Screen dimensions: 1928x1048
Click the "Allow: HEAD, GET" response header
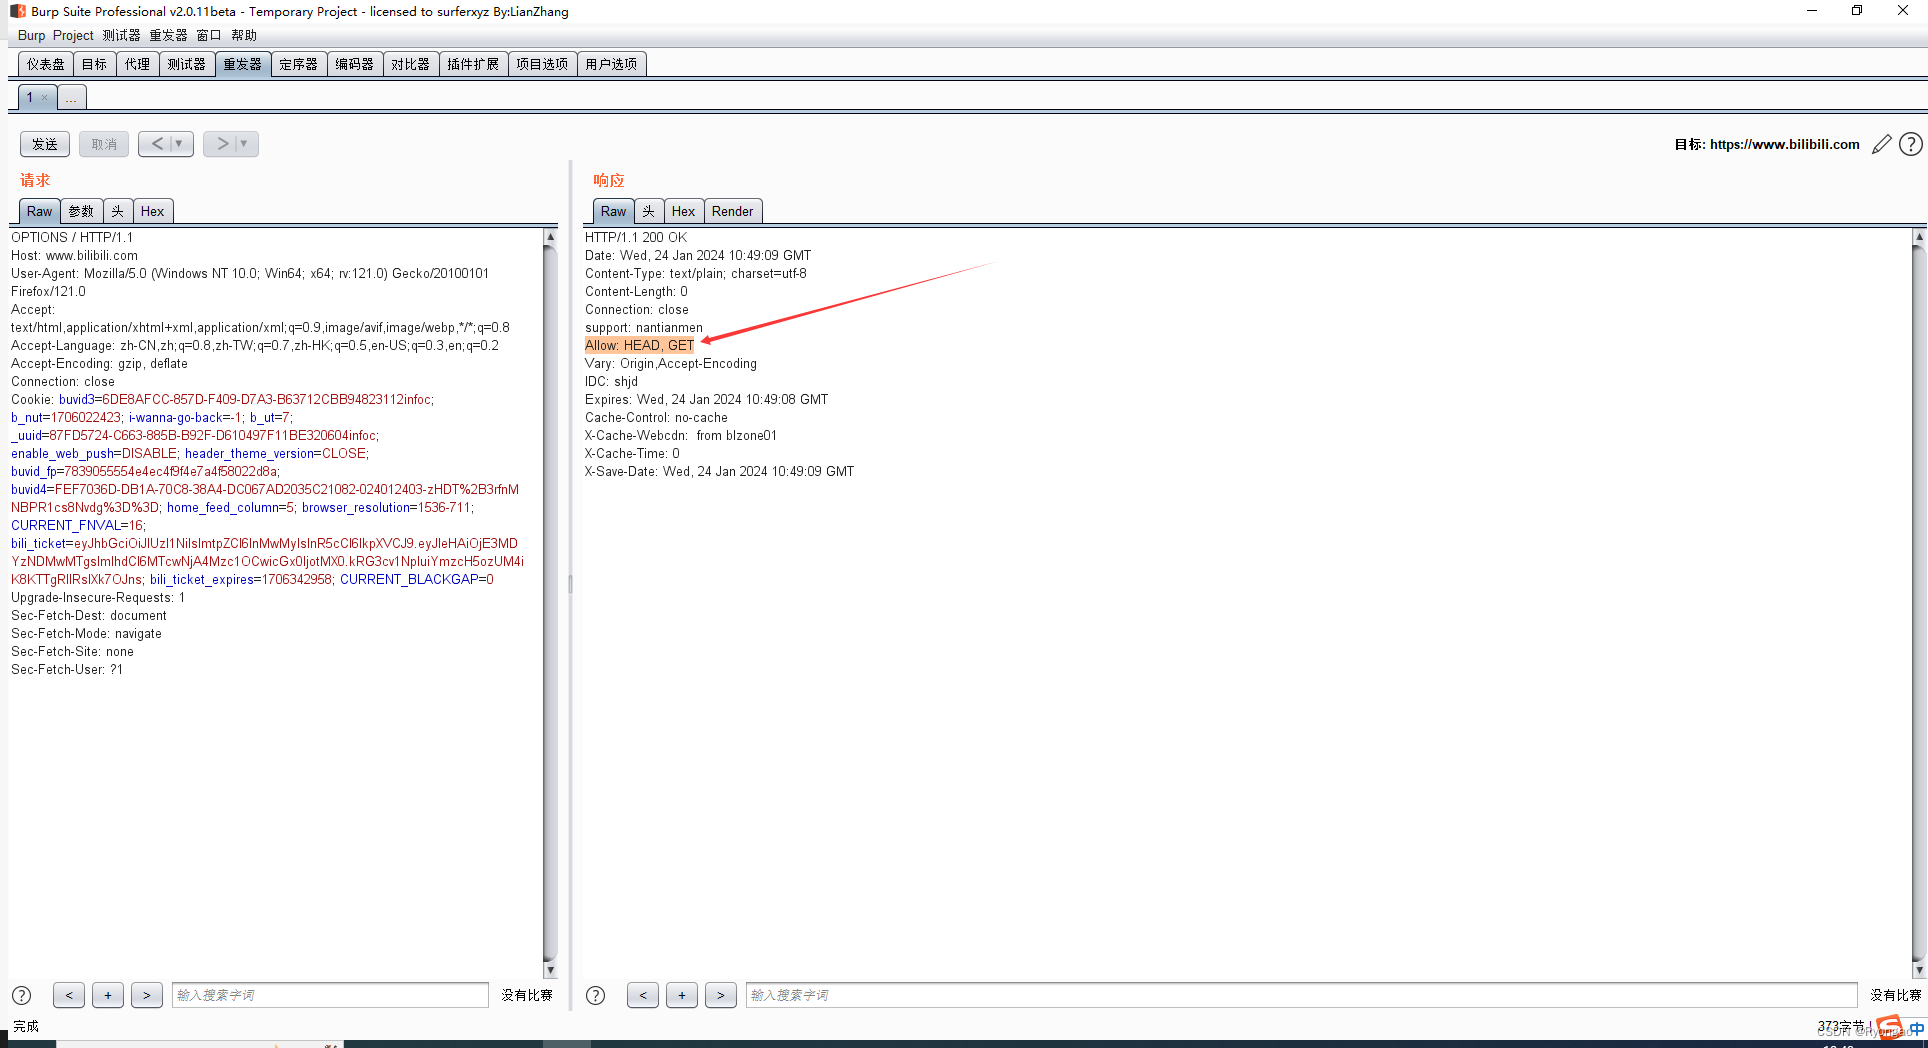pyautogui.click(x=639, y=345)
